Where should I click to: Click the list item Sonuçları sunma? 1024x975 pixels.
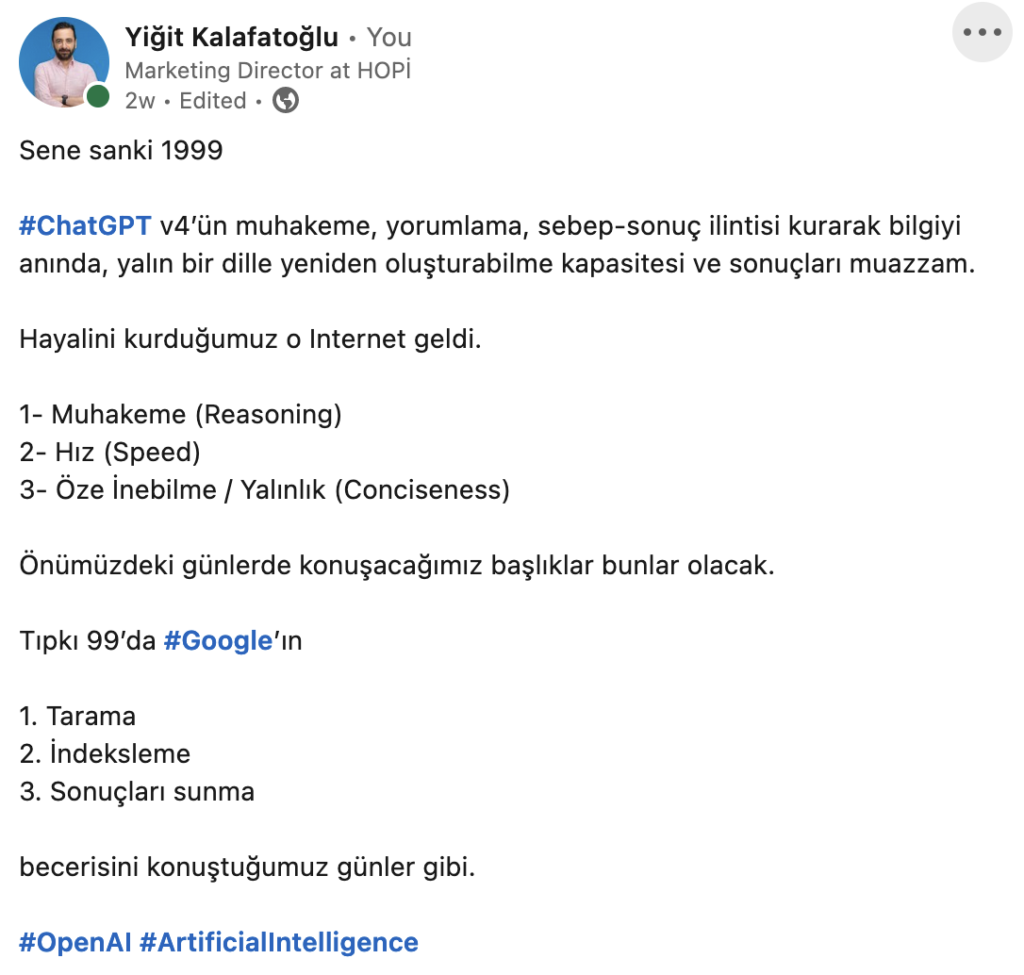pyautogui.click(x=137, y=791)
